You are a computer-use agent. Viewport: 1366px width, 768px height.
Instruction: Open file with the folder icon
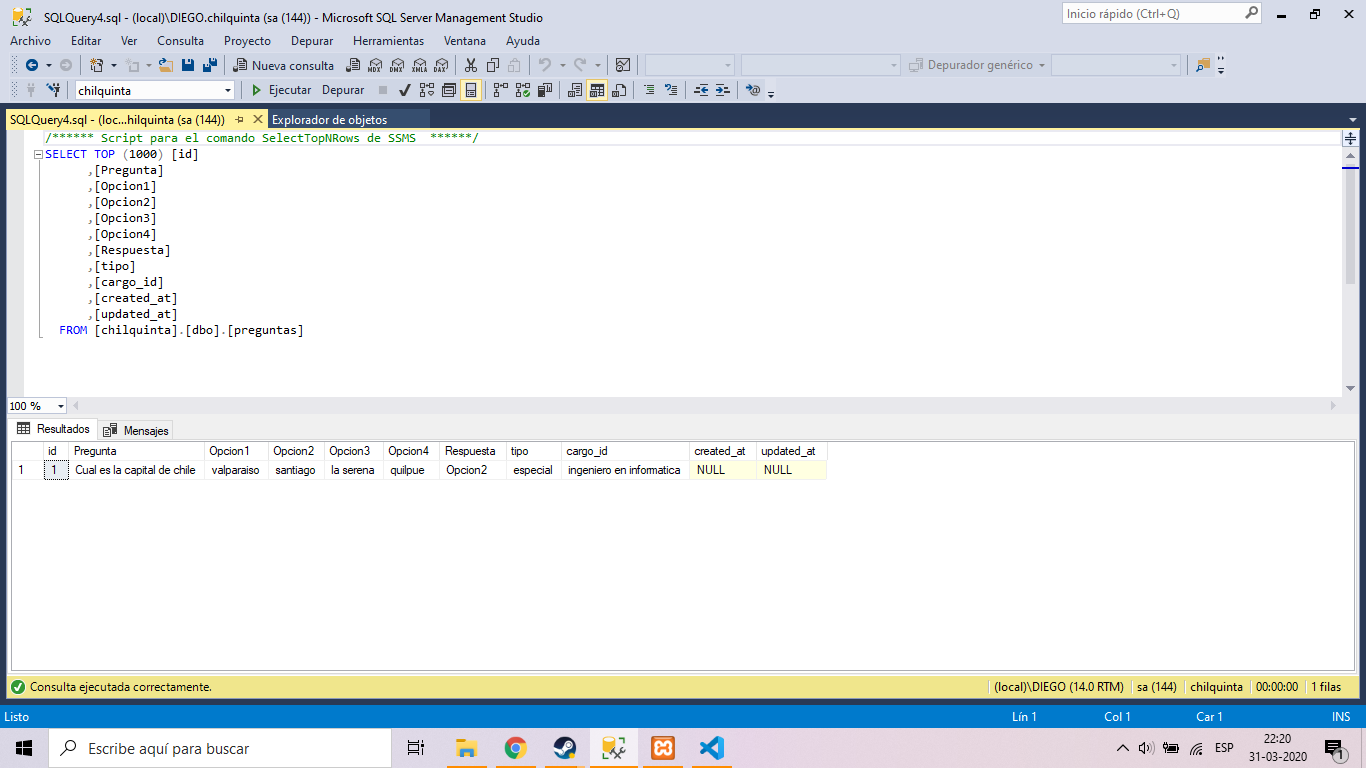(166, 65)
